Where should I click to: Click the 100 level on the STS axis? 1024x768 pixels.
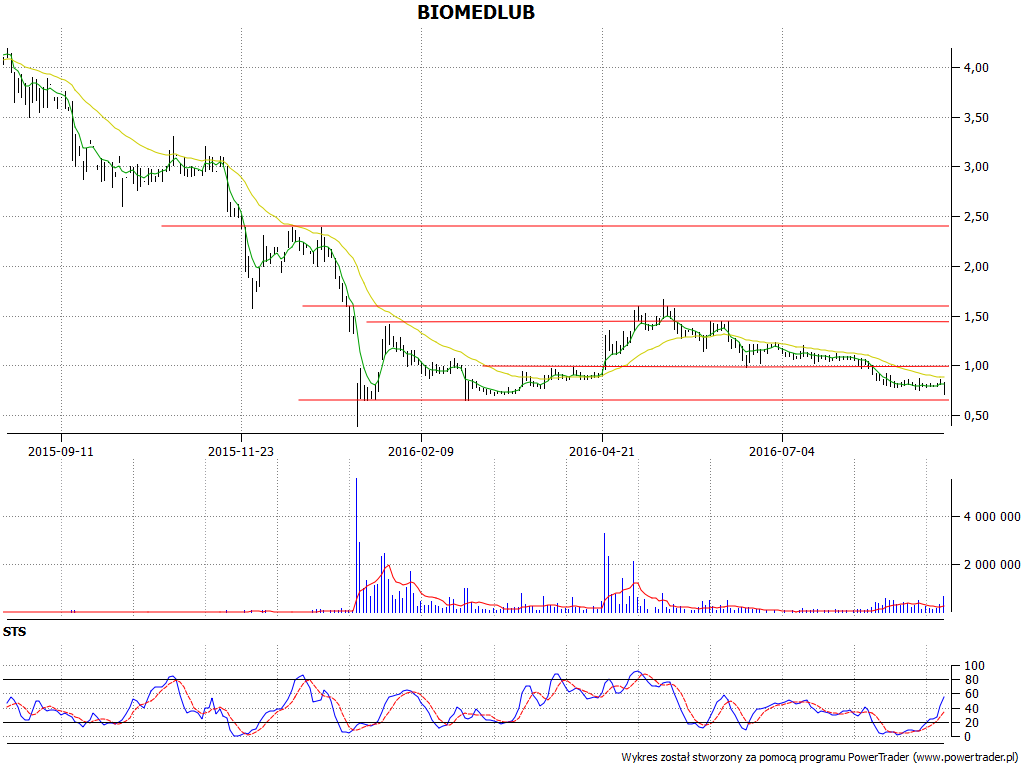coord(974,665)
